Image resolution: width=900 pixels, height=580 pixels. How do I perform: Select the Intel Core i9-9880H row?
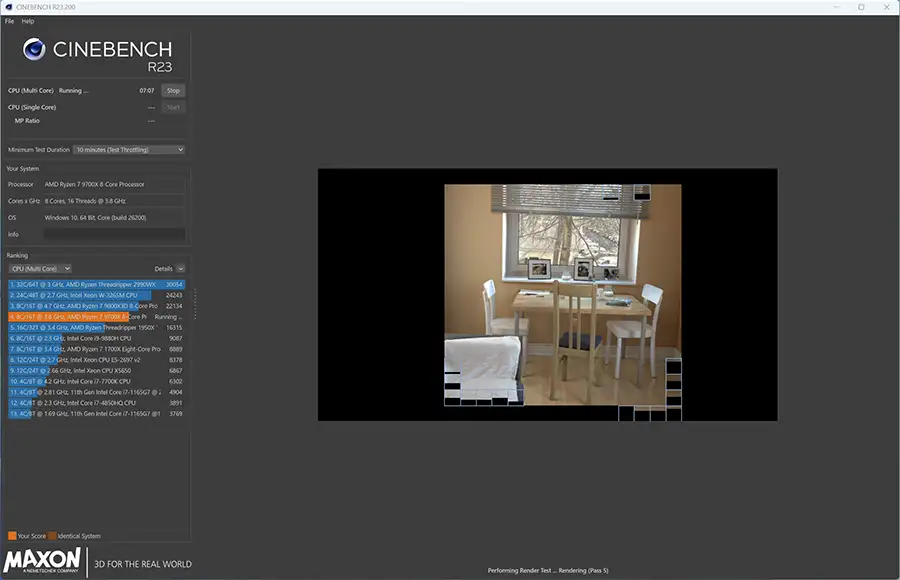click(96, 338)
